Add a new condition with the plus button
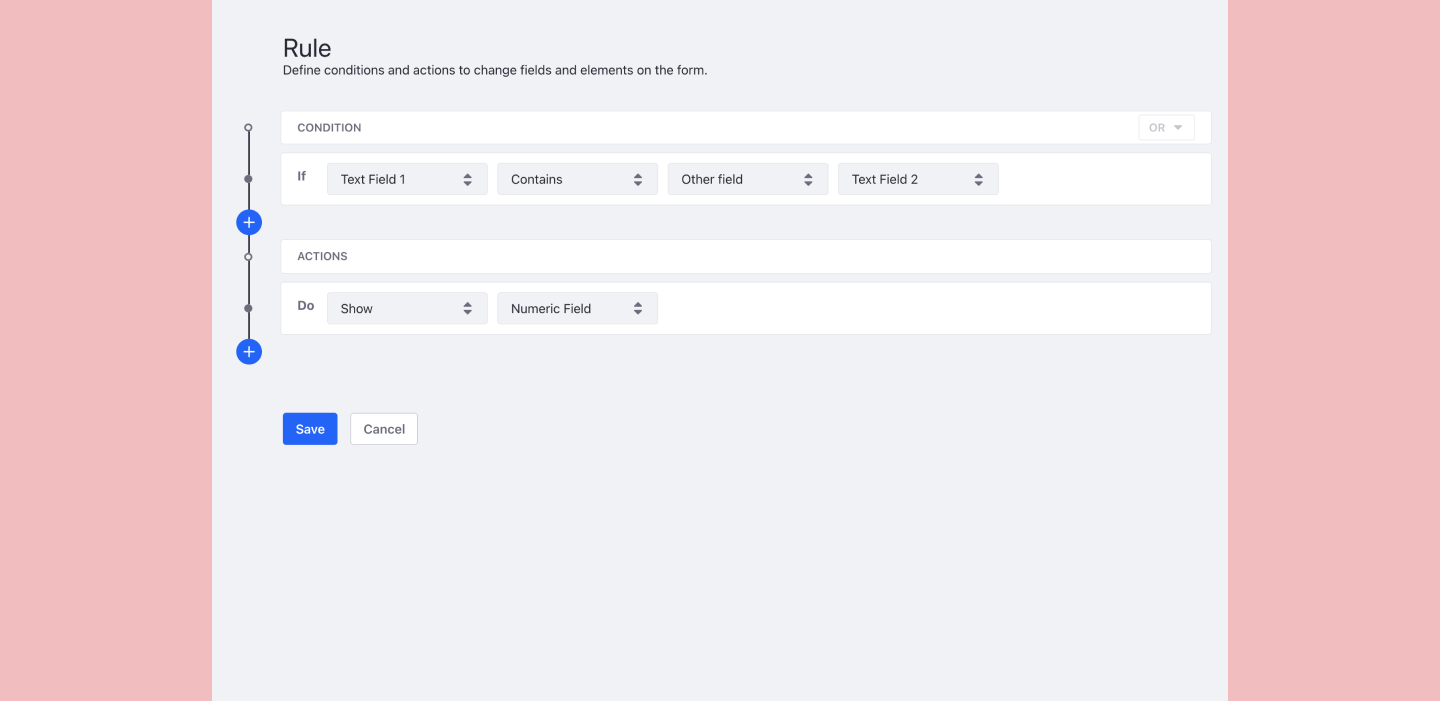 point(249,222)
